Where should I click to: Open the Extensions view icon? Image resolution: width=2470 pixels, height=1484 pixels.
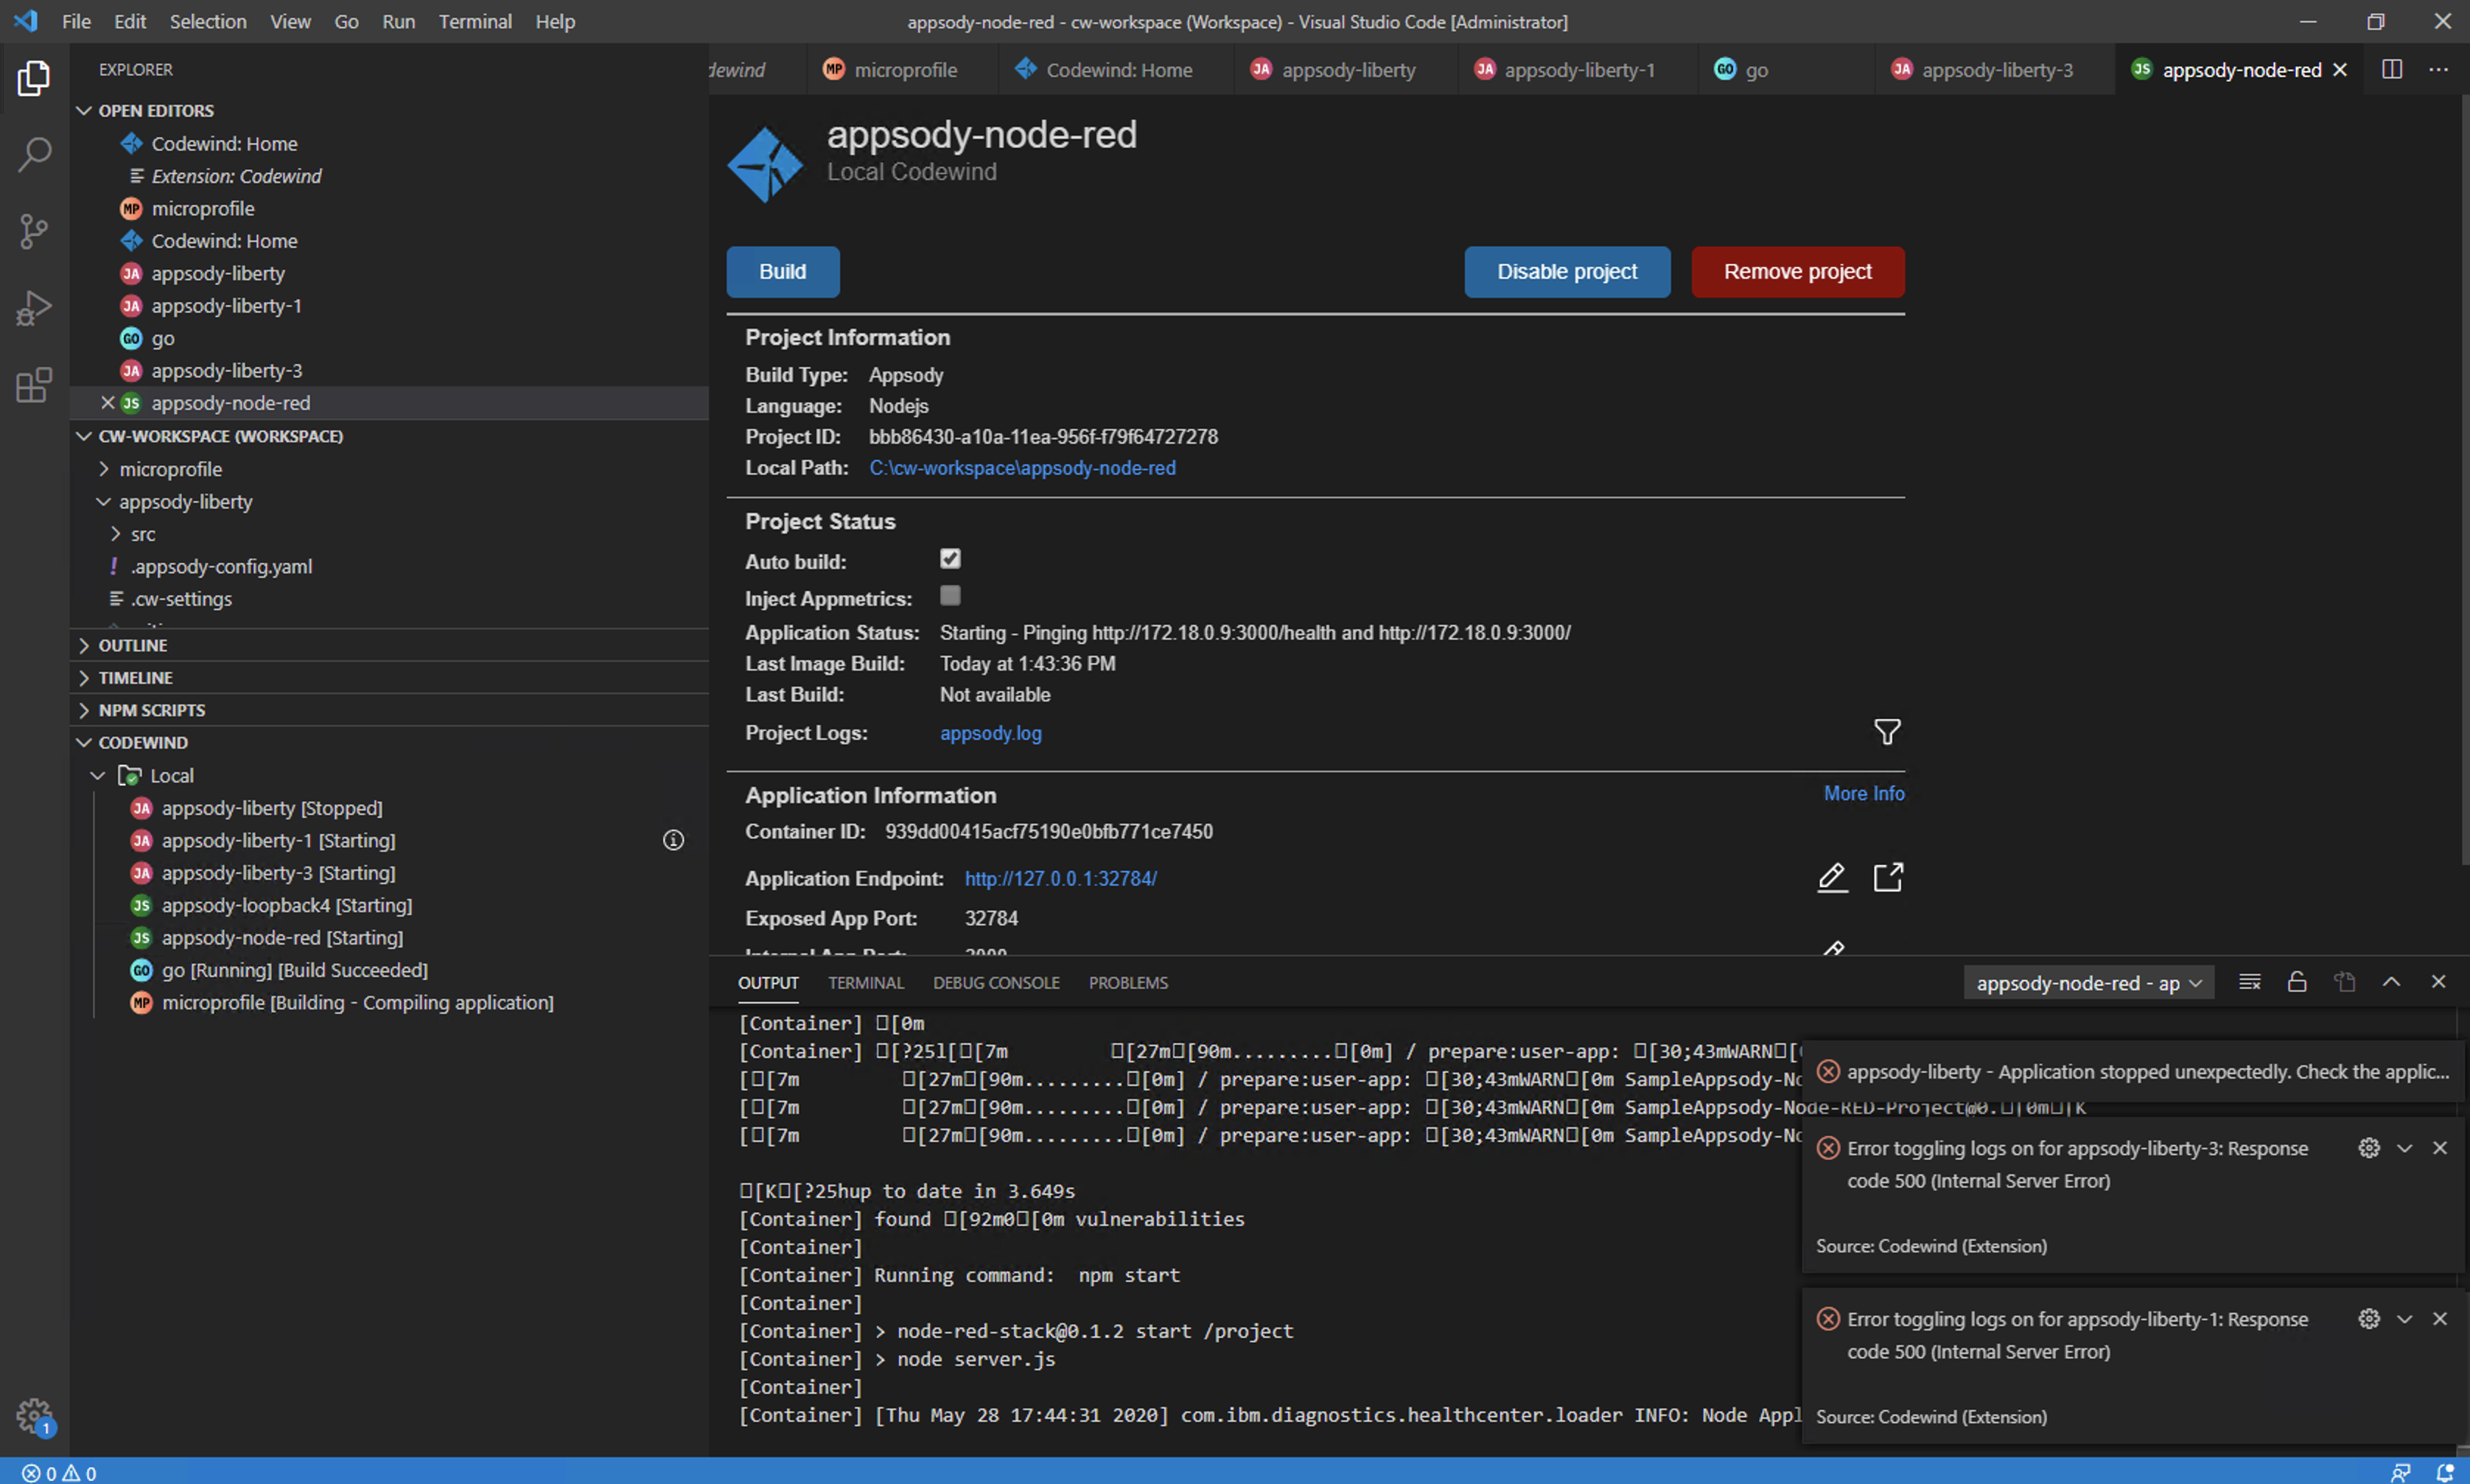tap(34, 385)
